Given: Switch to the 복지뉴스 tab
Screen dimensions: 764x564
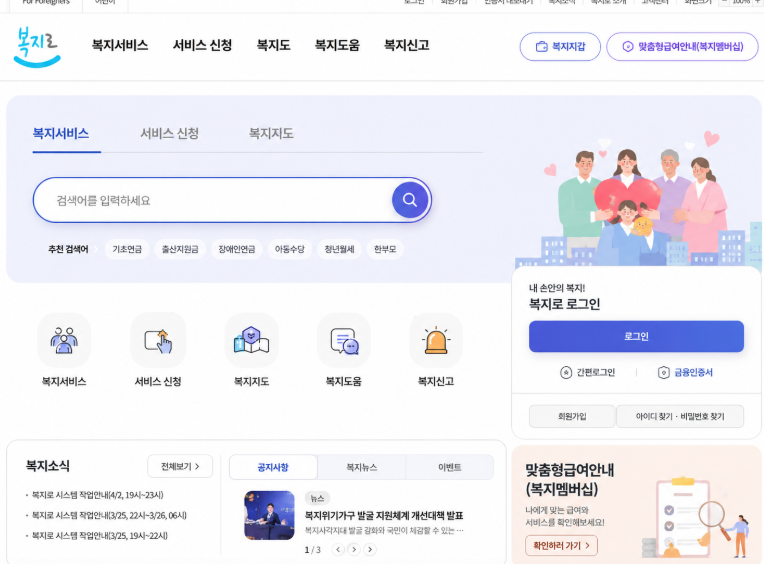Looking at the screenshot, I should click(362, 467).
